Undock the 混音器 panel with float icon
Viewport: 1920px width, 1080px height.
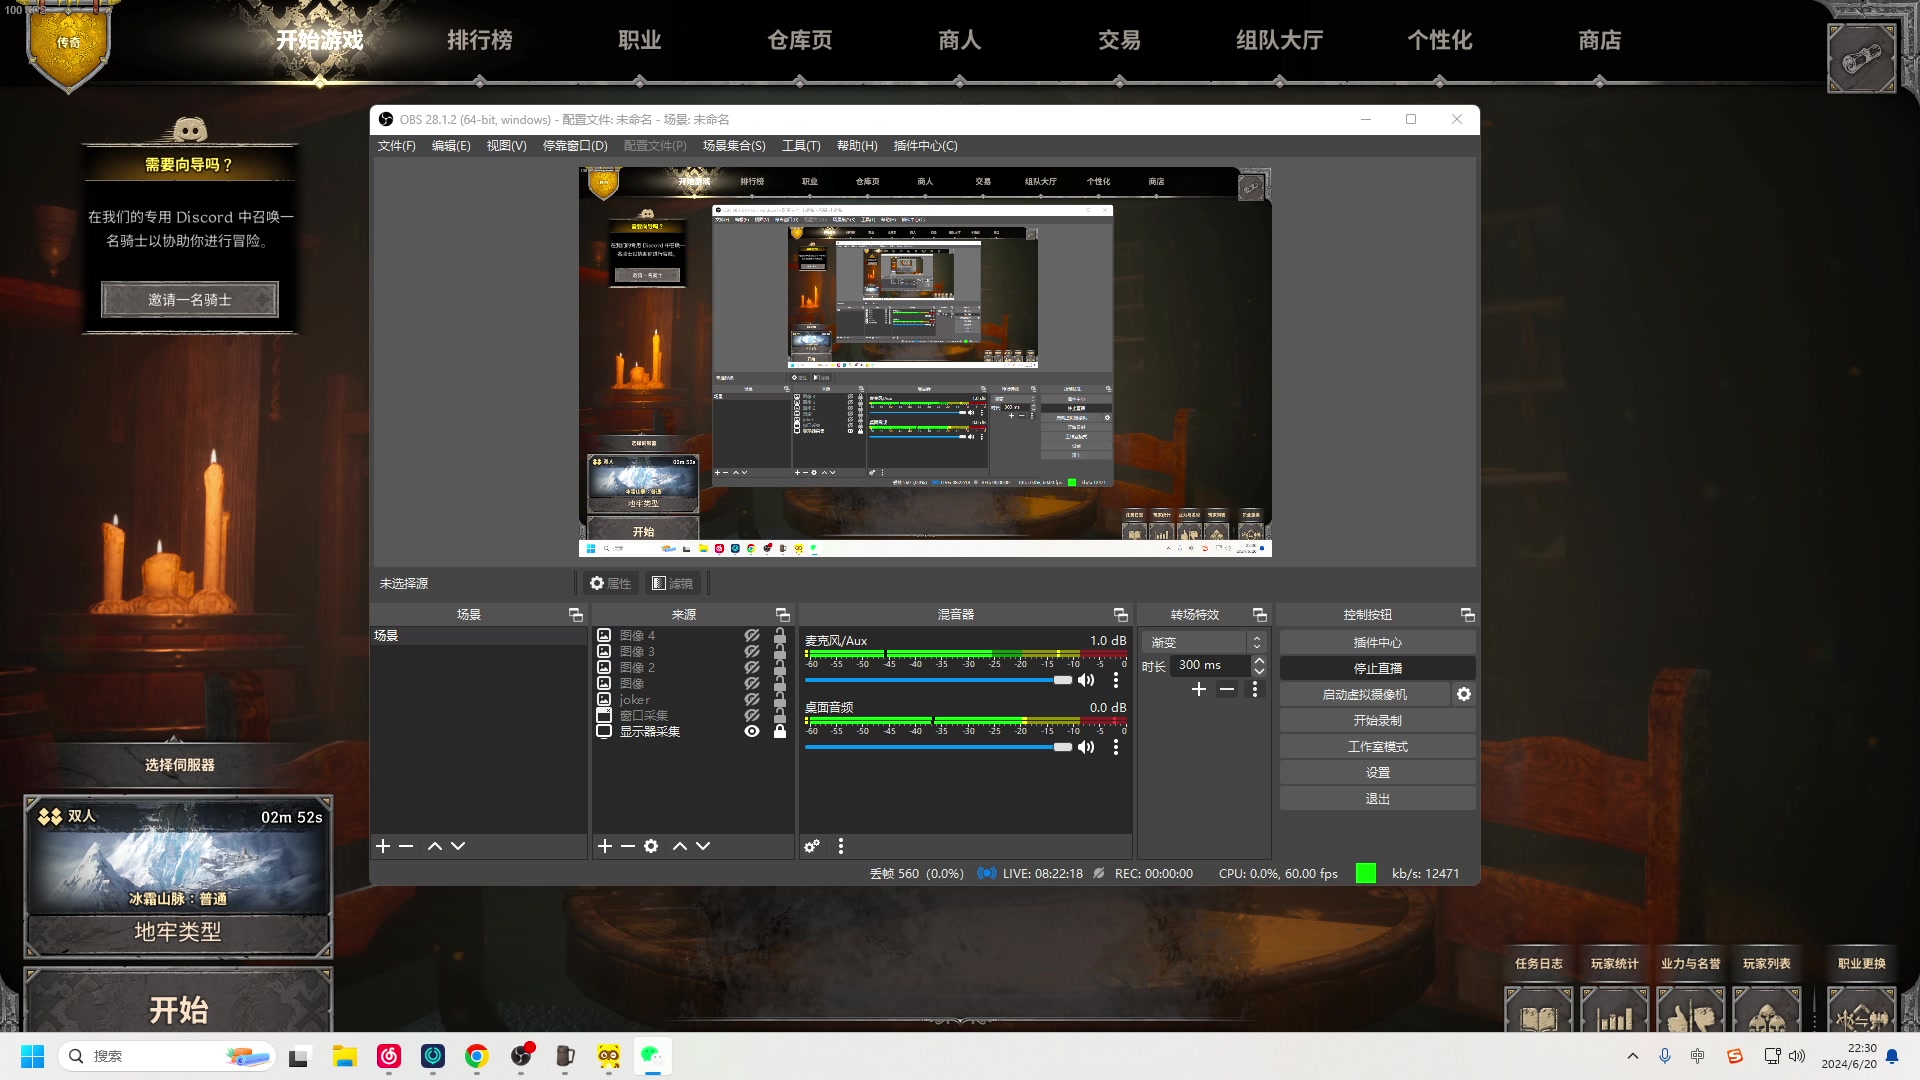(x=1121, y=614)
